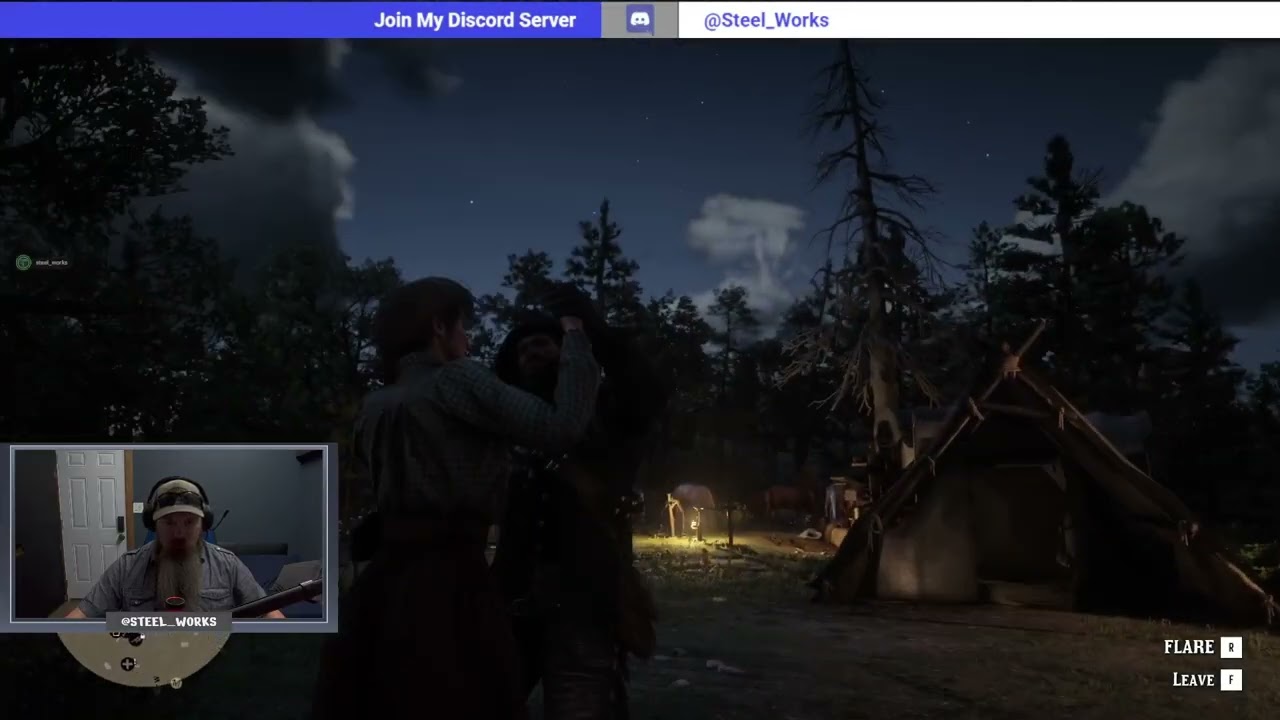This screenshot has width=1280, height=720.
Task: Click the plus marker on the minimap
Action: click(x=128, y=664)
